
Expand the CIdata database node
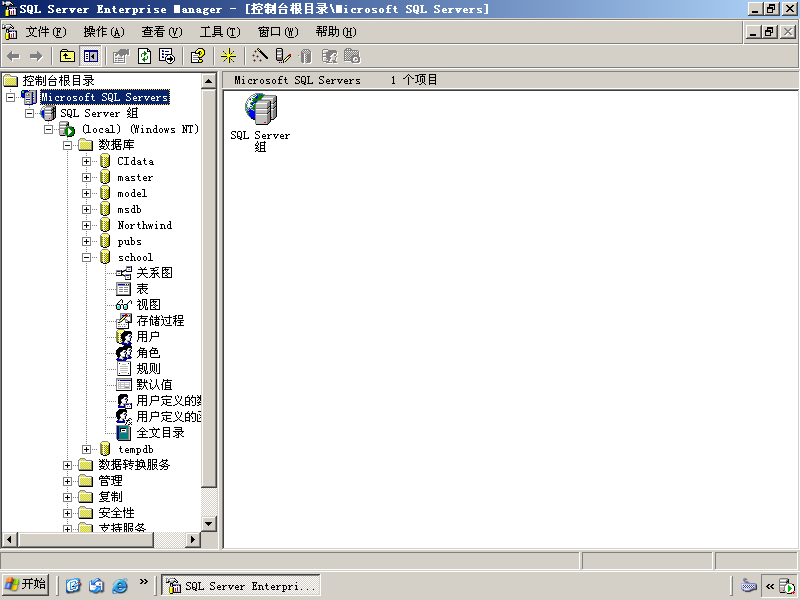point(86,162)
